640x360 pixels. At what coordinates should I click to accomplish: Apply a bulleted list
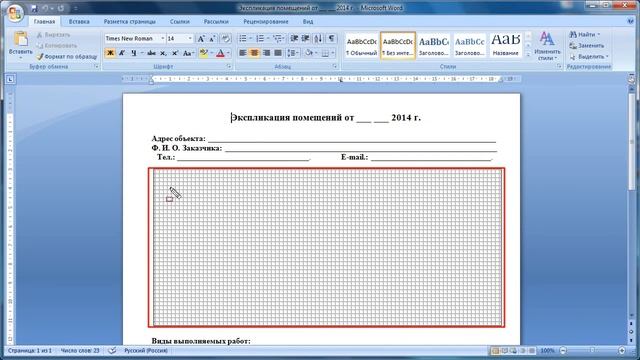(x=243, y=39)
